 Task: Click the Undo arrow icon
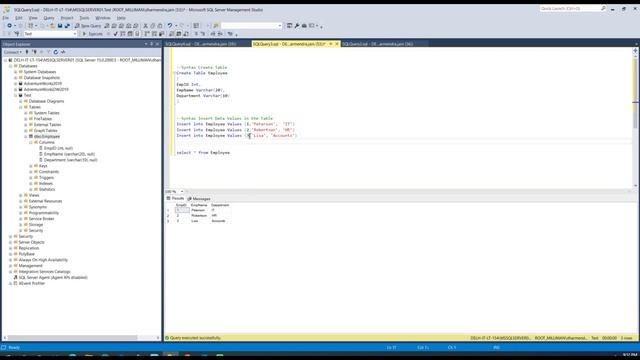tap(170, 26)
